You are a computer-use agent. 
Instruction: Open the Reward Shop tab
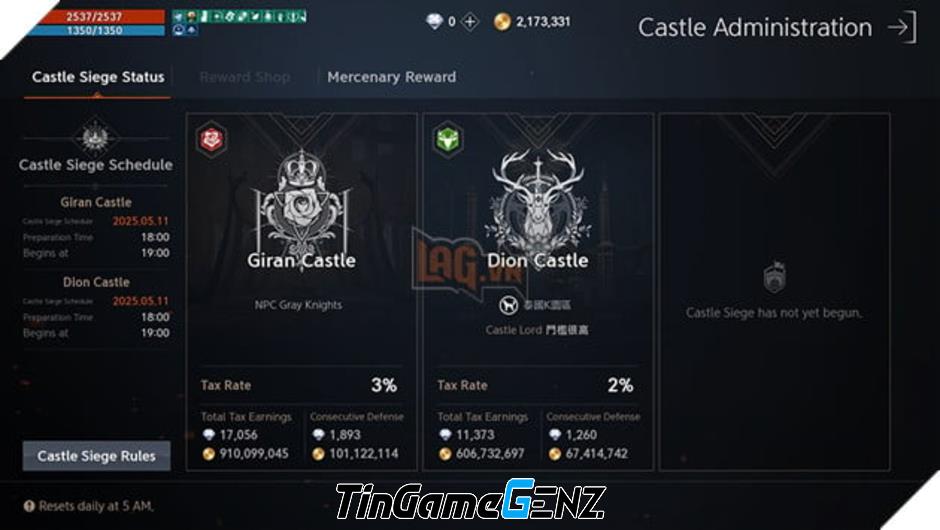(x=245, y=77)
